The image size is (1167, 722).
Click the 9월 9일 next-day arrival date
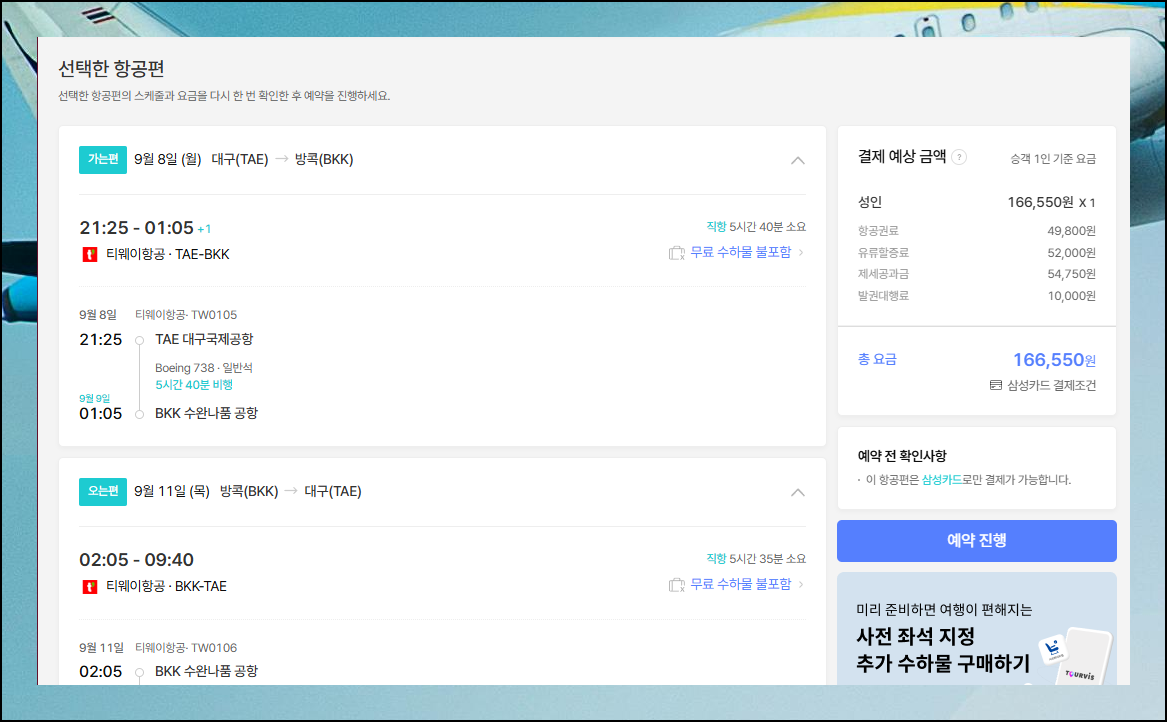95,399
